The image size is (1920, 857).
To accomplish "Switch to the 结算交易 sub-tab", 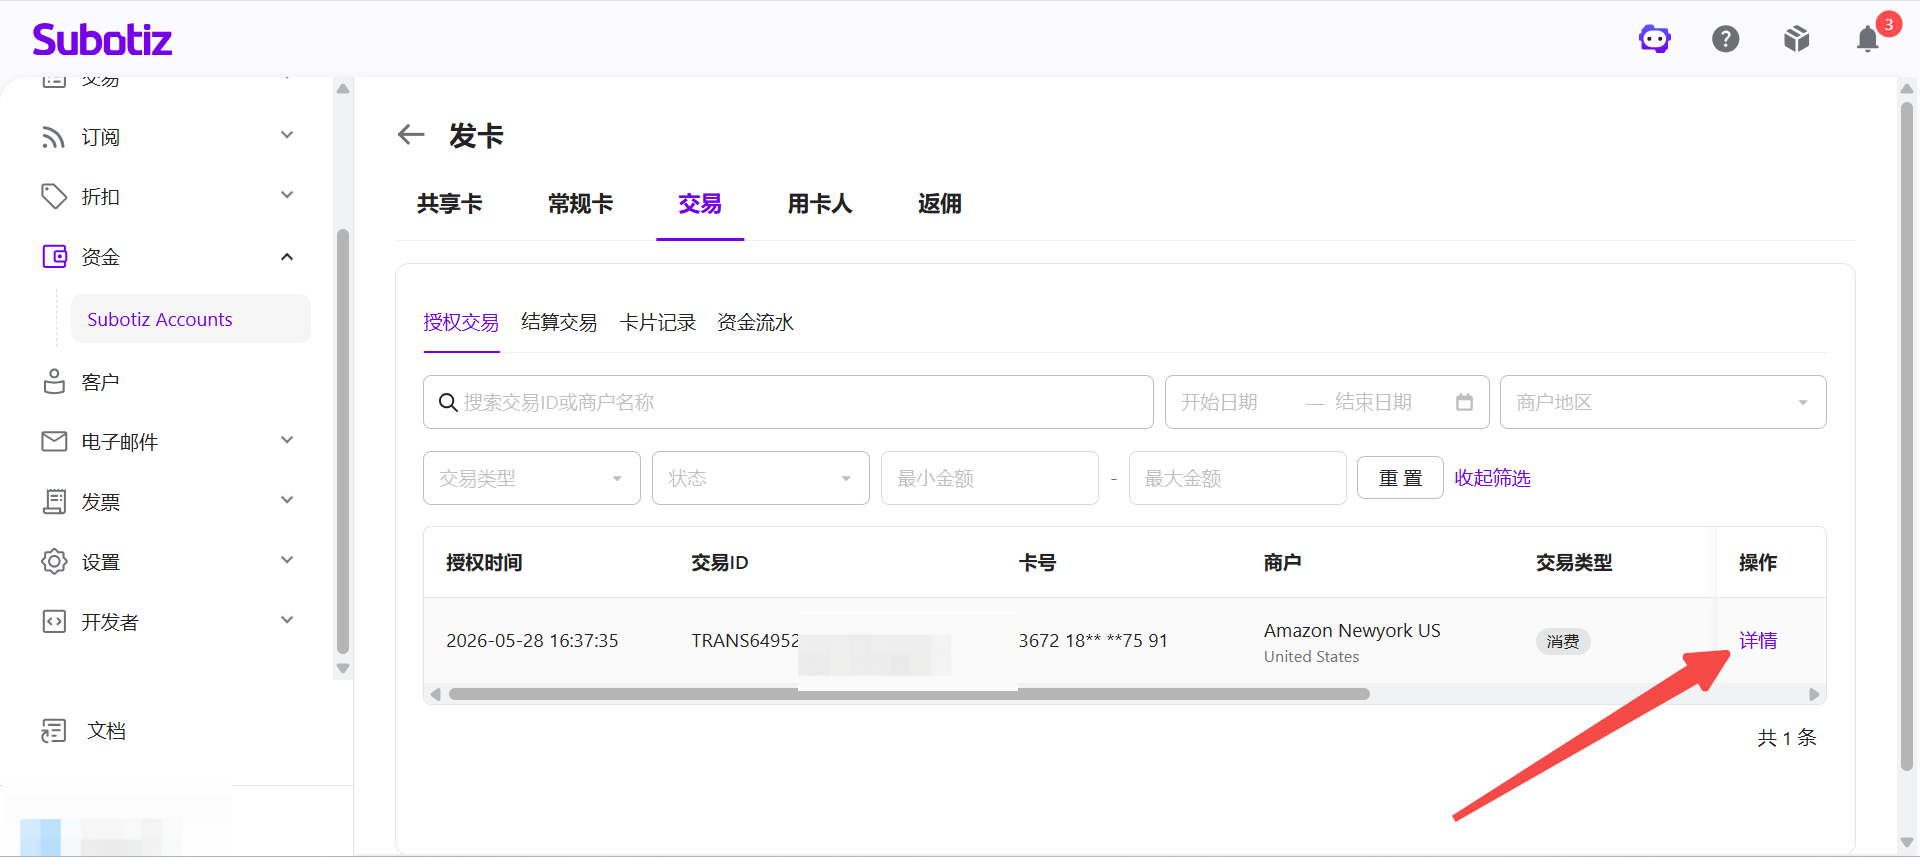I will pos(559,322).
